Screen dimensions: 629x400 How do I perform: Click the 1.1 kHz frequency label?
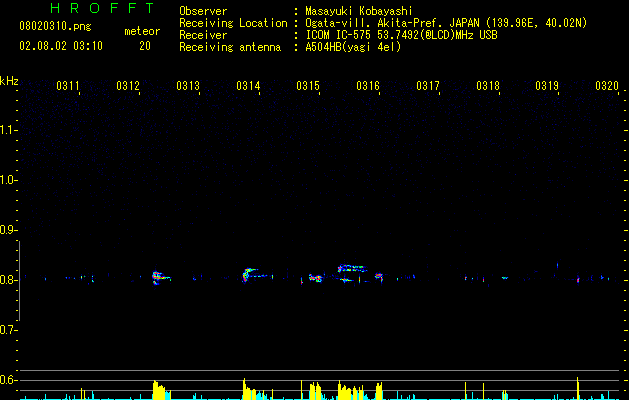pyautogui.click(x=8, y=130)
